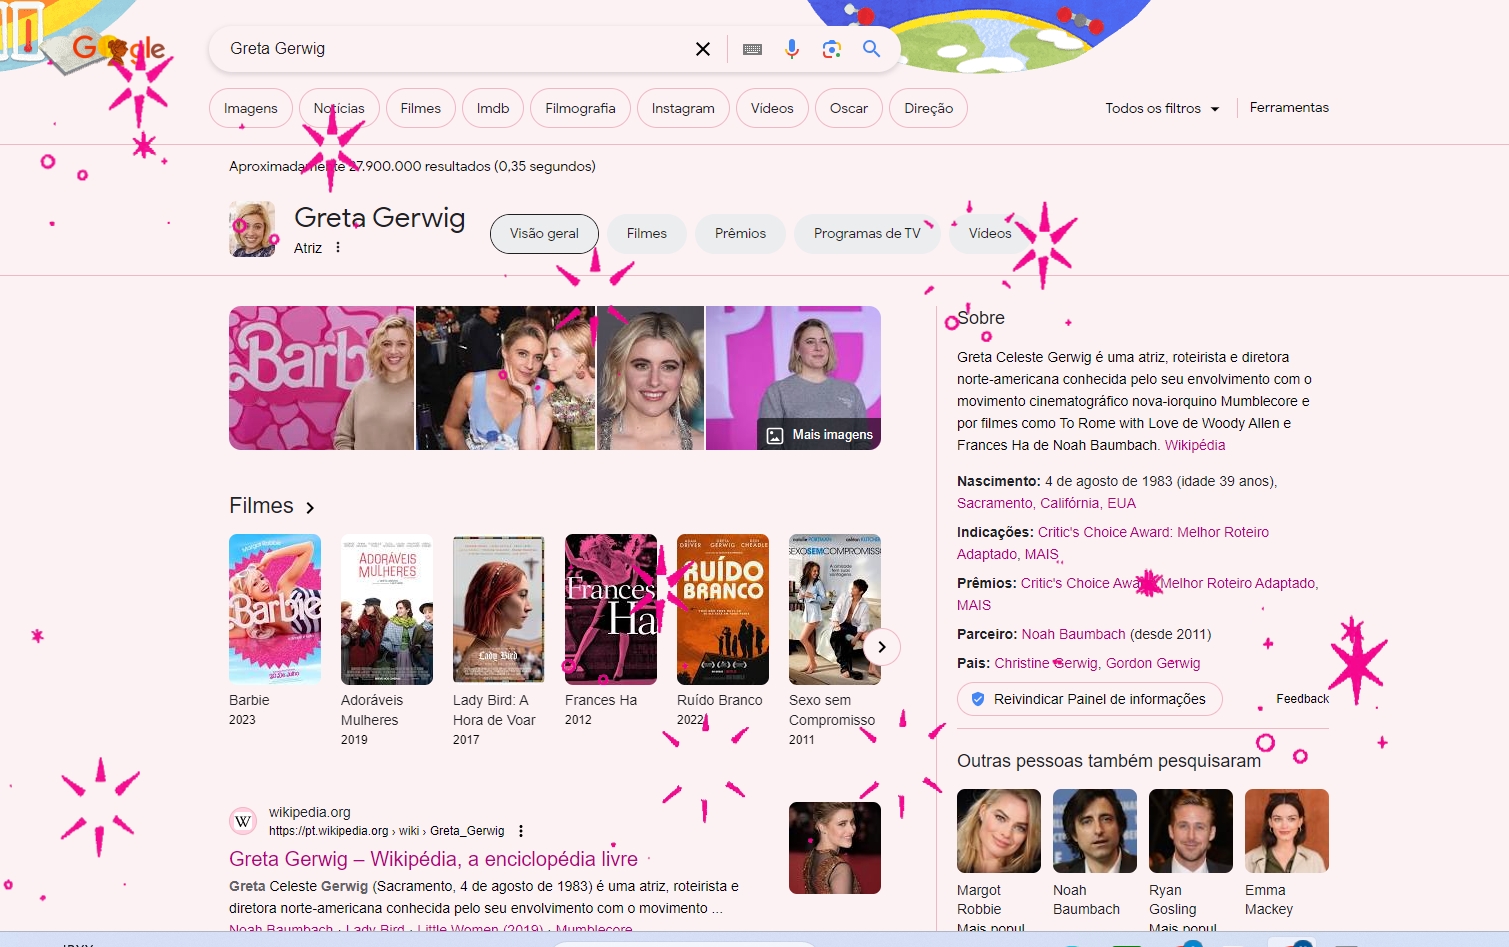Click the Wikipedia favicon icon
Screen dimensions: 1509x947
click(x=243, y=821)
